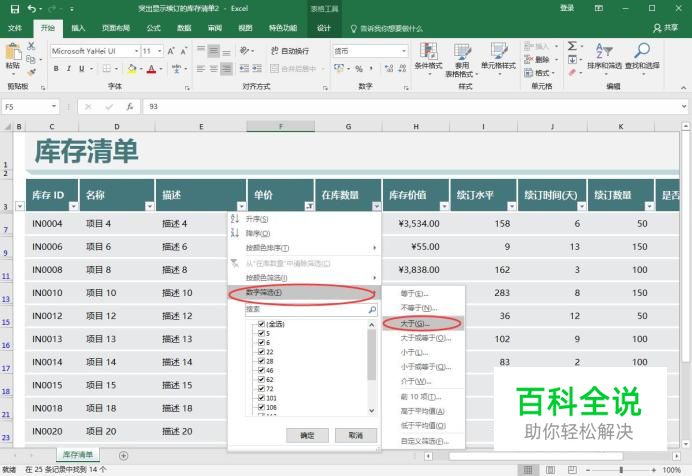Open the 续订数量 column filter dropdown
The height and width of the screenshot is (476, 692).
click(x=649, y=206)
